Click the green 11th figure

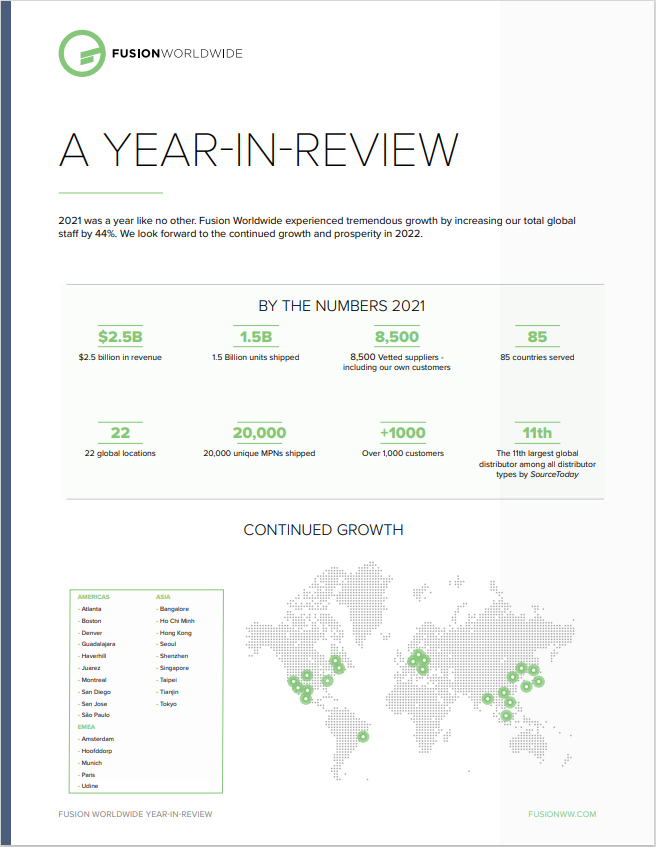(x=537, y=433)
